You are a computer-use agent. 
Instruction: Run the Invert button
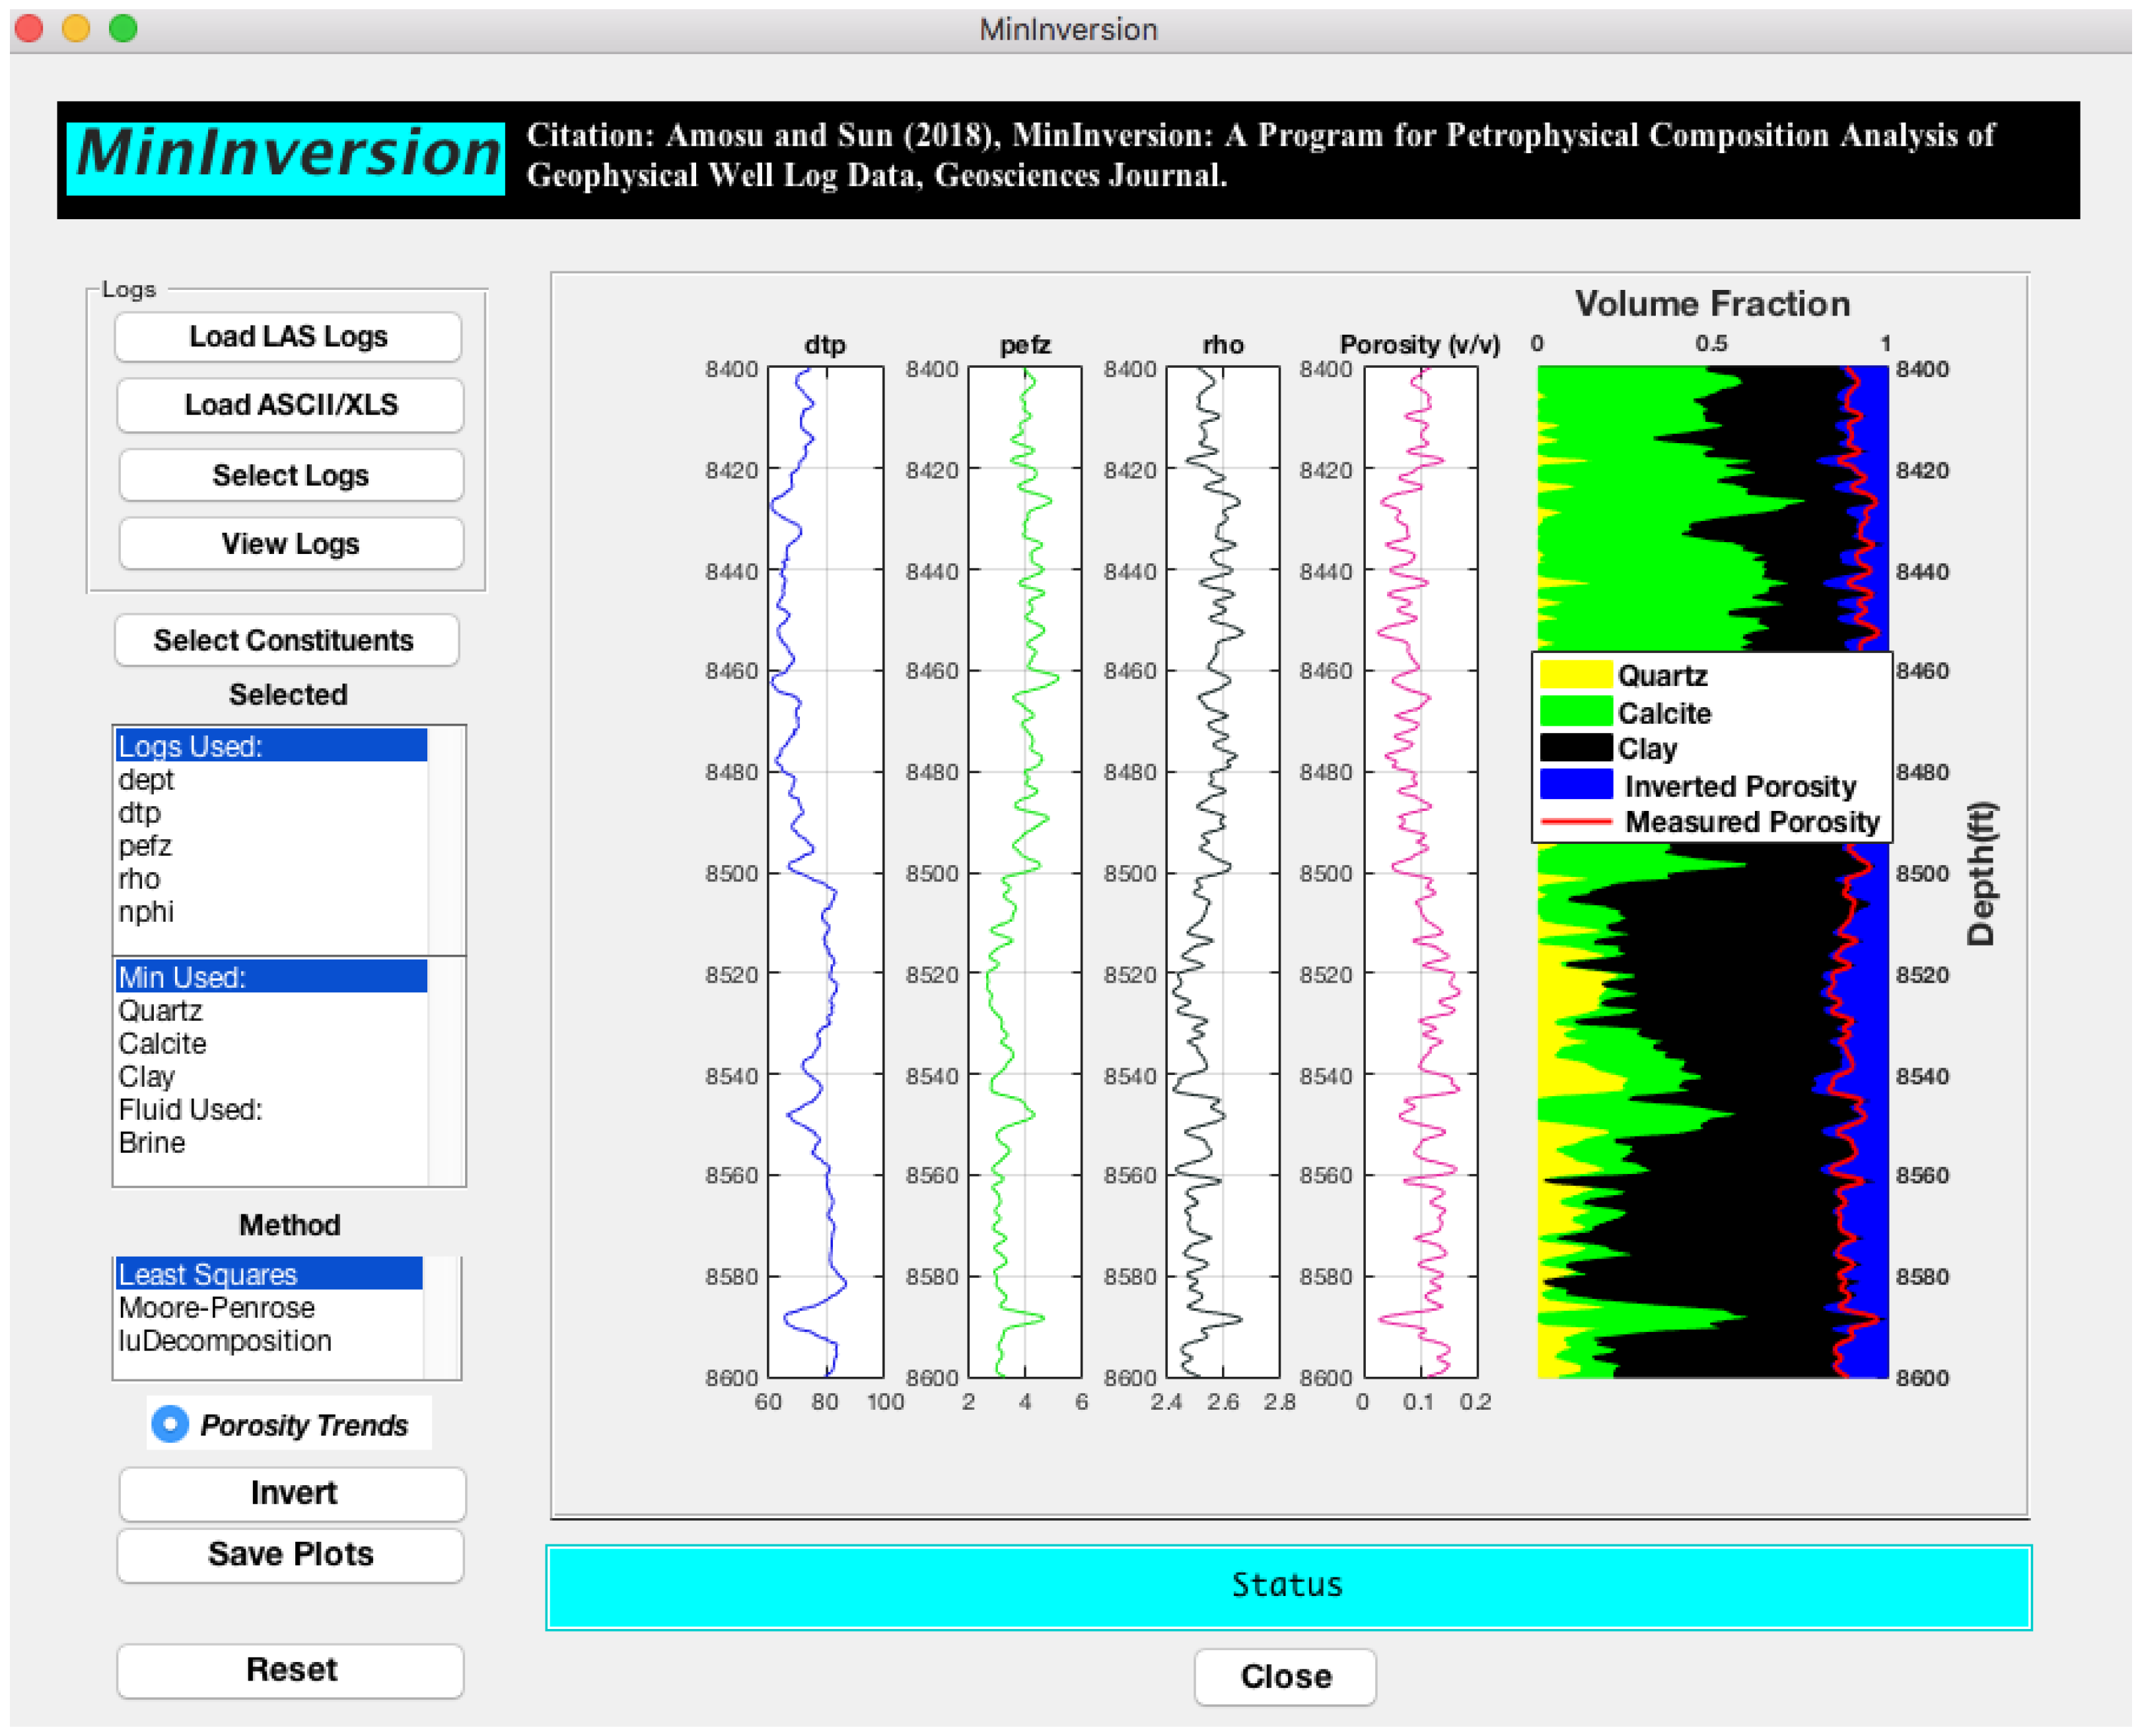point(292,1493)
